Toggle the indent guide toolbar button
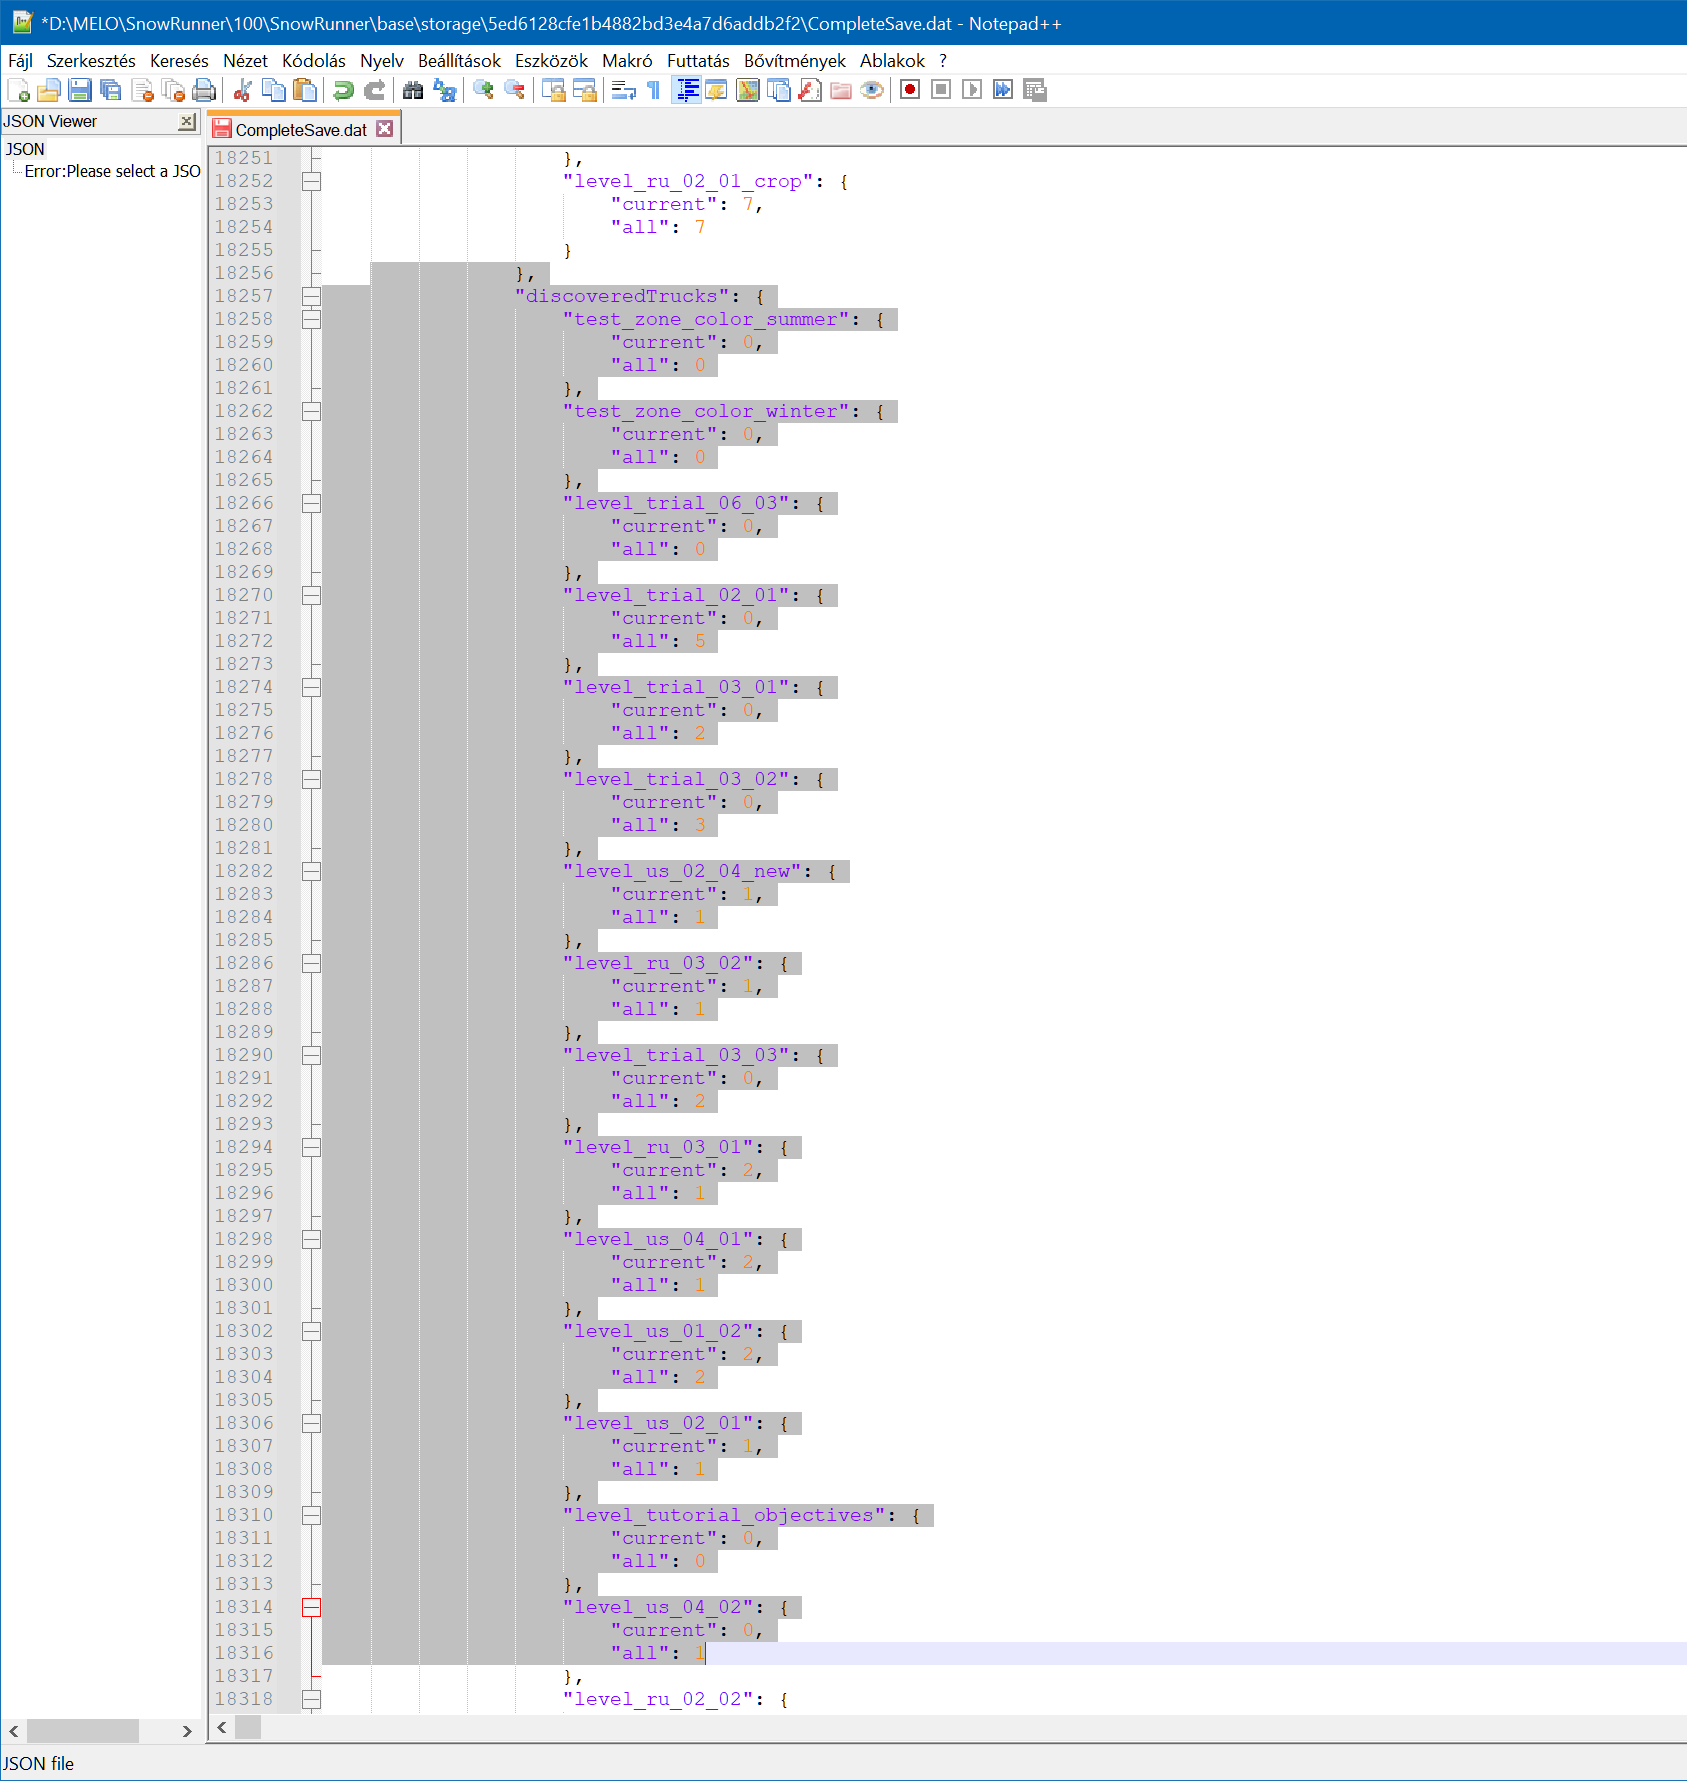This screenshot has width=1687, height=1781. 686,90
